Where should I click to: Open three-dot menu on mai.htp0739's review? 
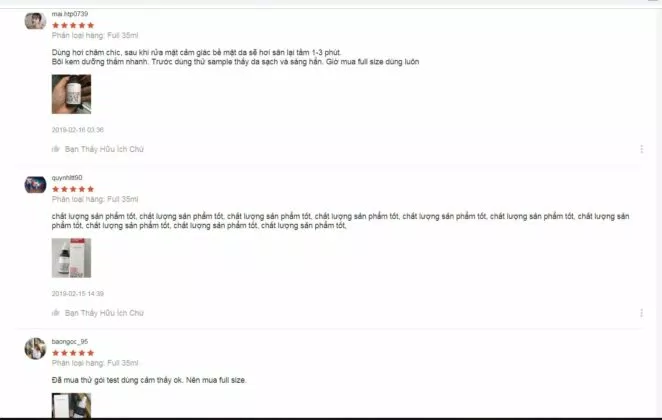point(641,149)
